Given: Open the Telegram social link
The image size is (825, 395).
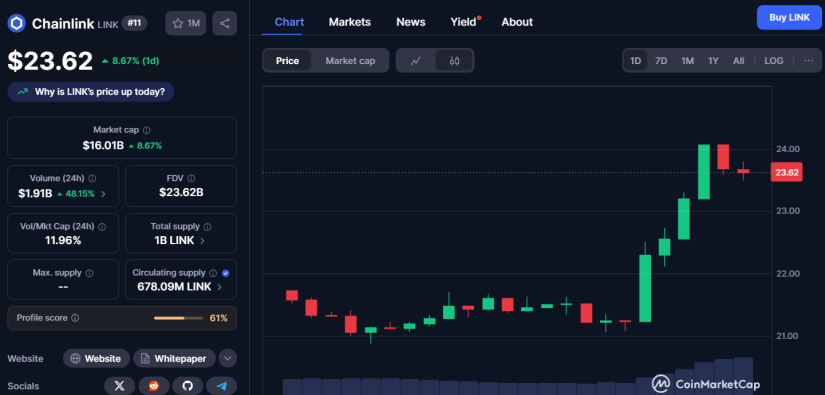Looking at the screenshot, I should tap(222, 386).
